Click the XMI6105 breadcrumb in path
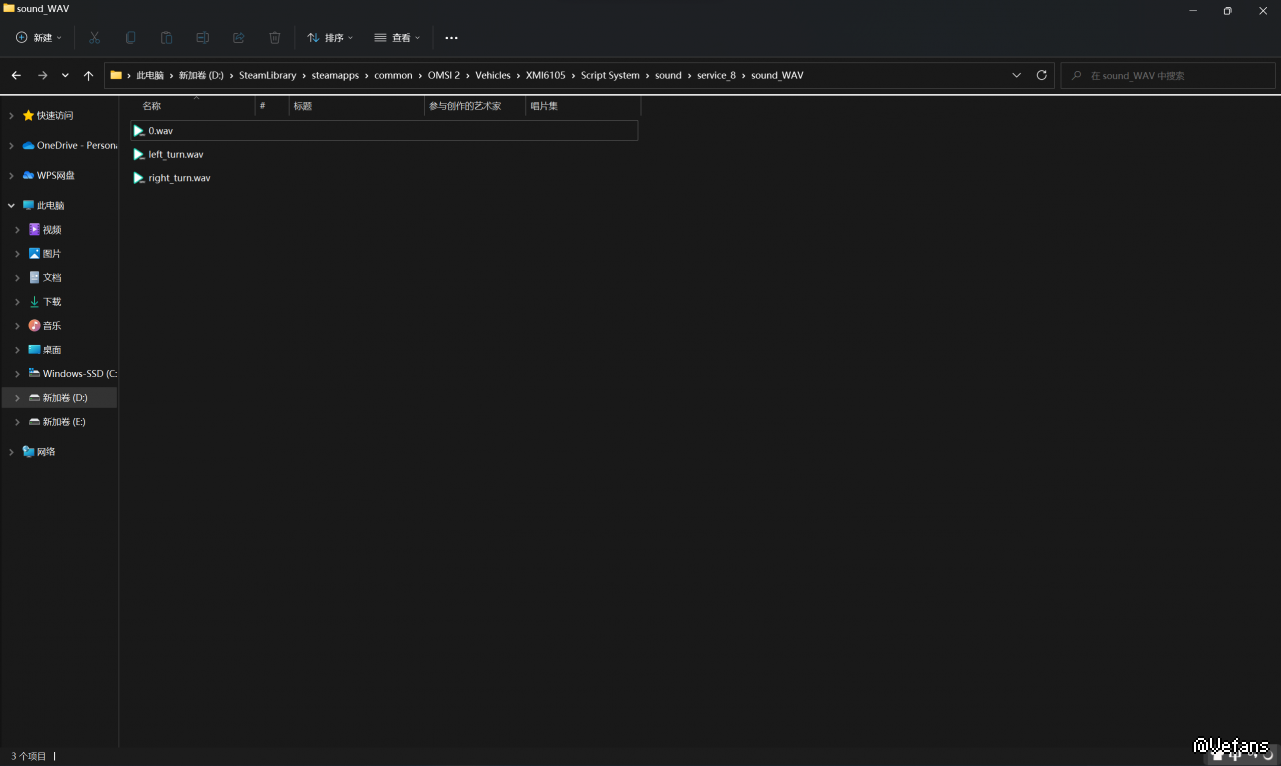 pos(545,76)
